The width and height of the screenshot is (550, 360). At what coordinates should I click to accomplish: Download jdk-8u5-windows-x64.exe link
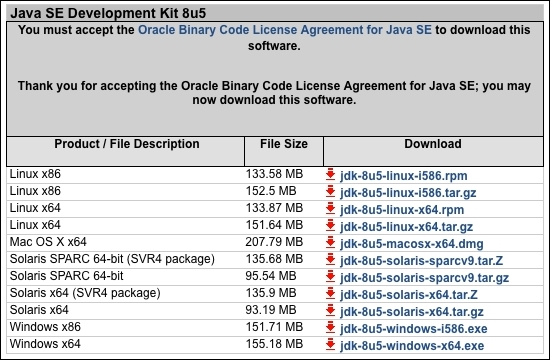[412, 346]
